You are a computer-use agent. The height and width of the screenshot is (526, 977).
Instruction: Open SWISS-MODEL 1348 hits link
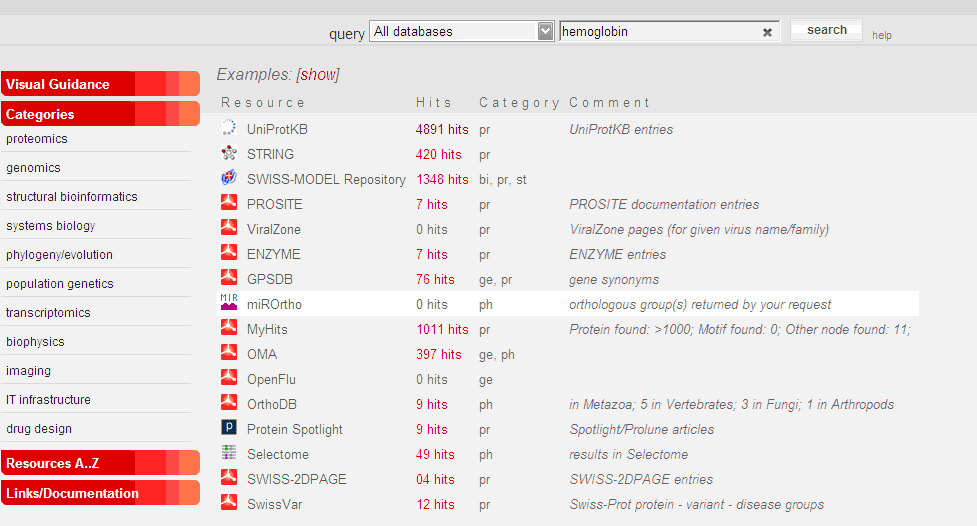click(442, 179)
